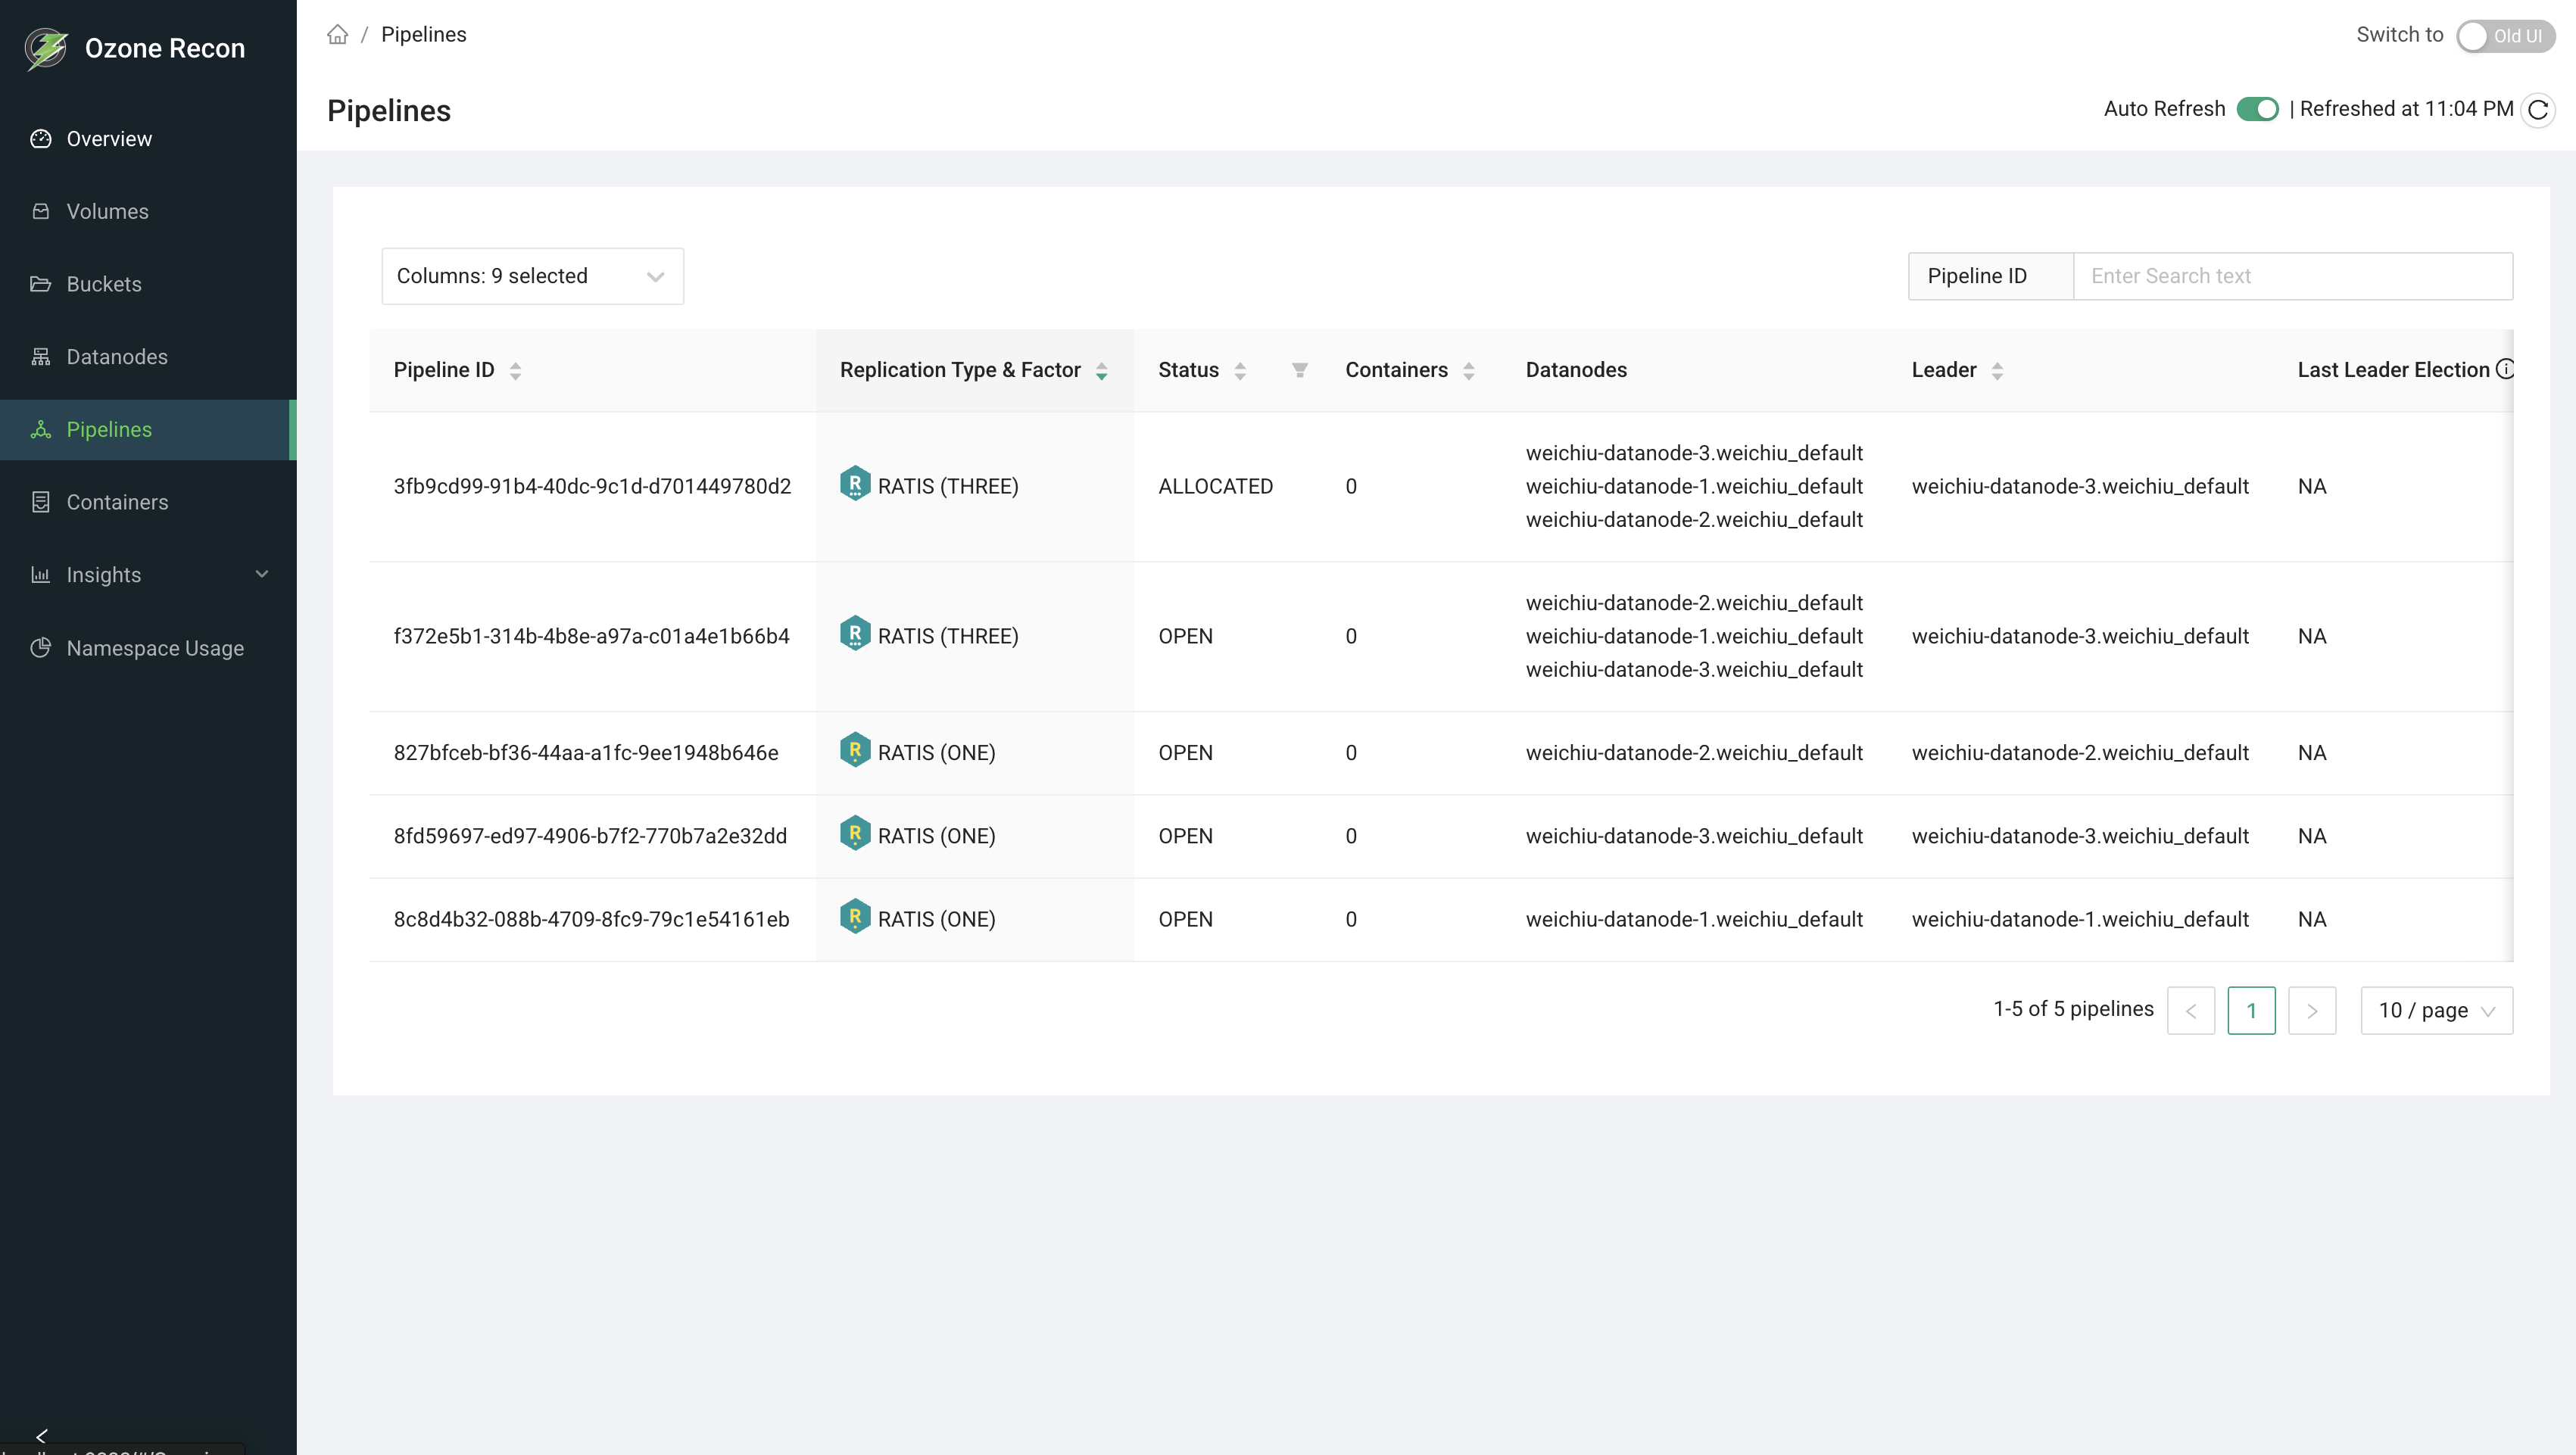This screenshot has height=1455, width=2576.
Task: Select the Containers sidebar icon
Action: click(41, 502)
